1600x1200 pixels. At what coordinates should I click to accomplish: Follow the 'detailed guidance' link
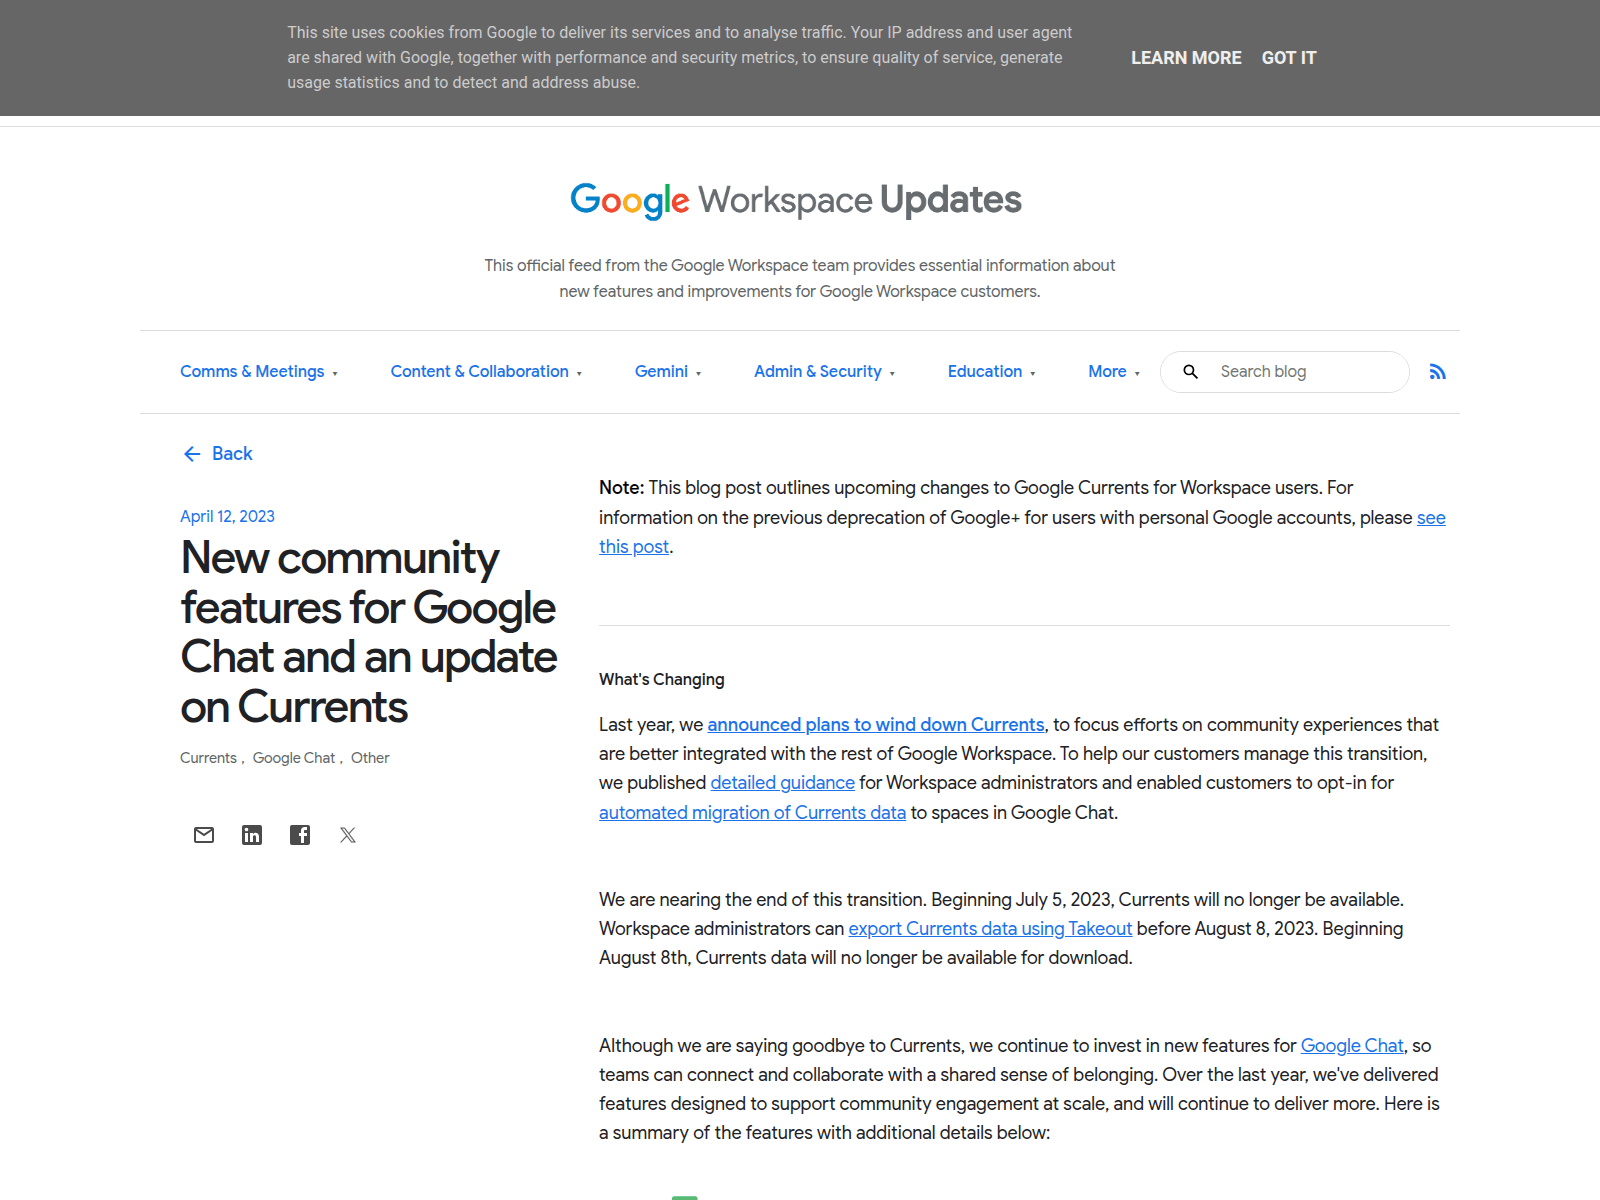click(783, 783)
